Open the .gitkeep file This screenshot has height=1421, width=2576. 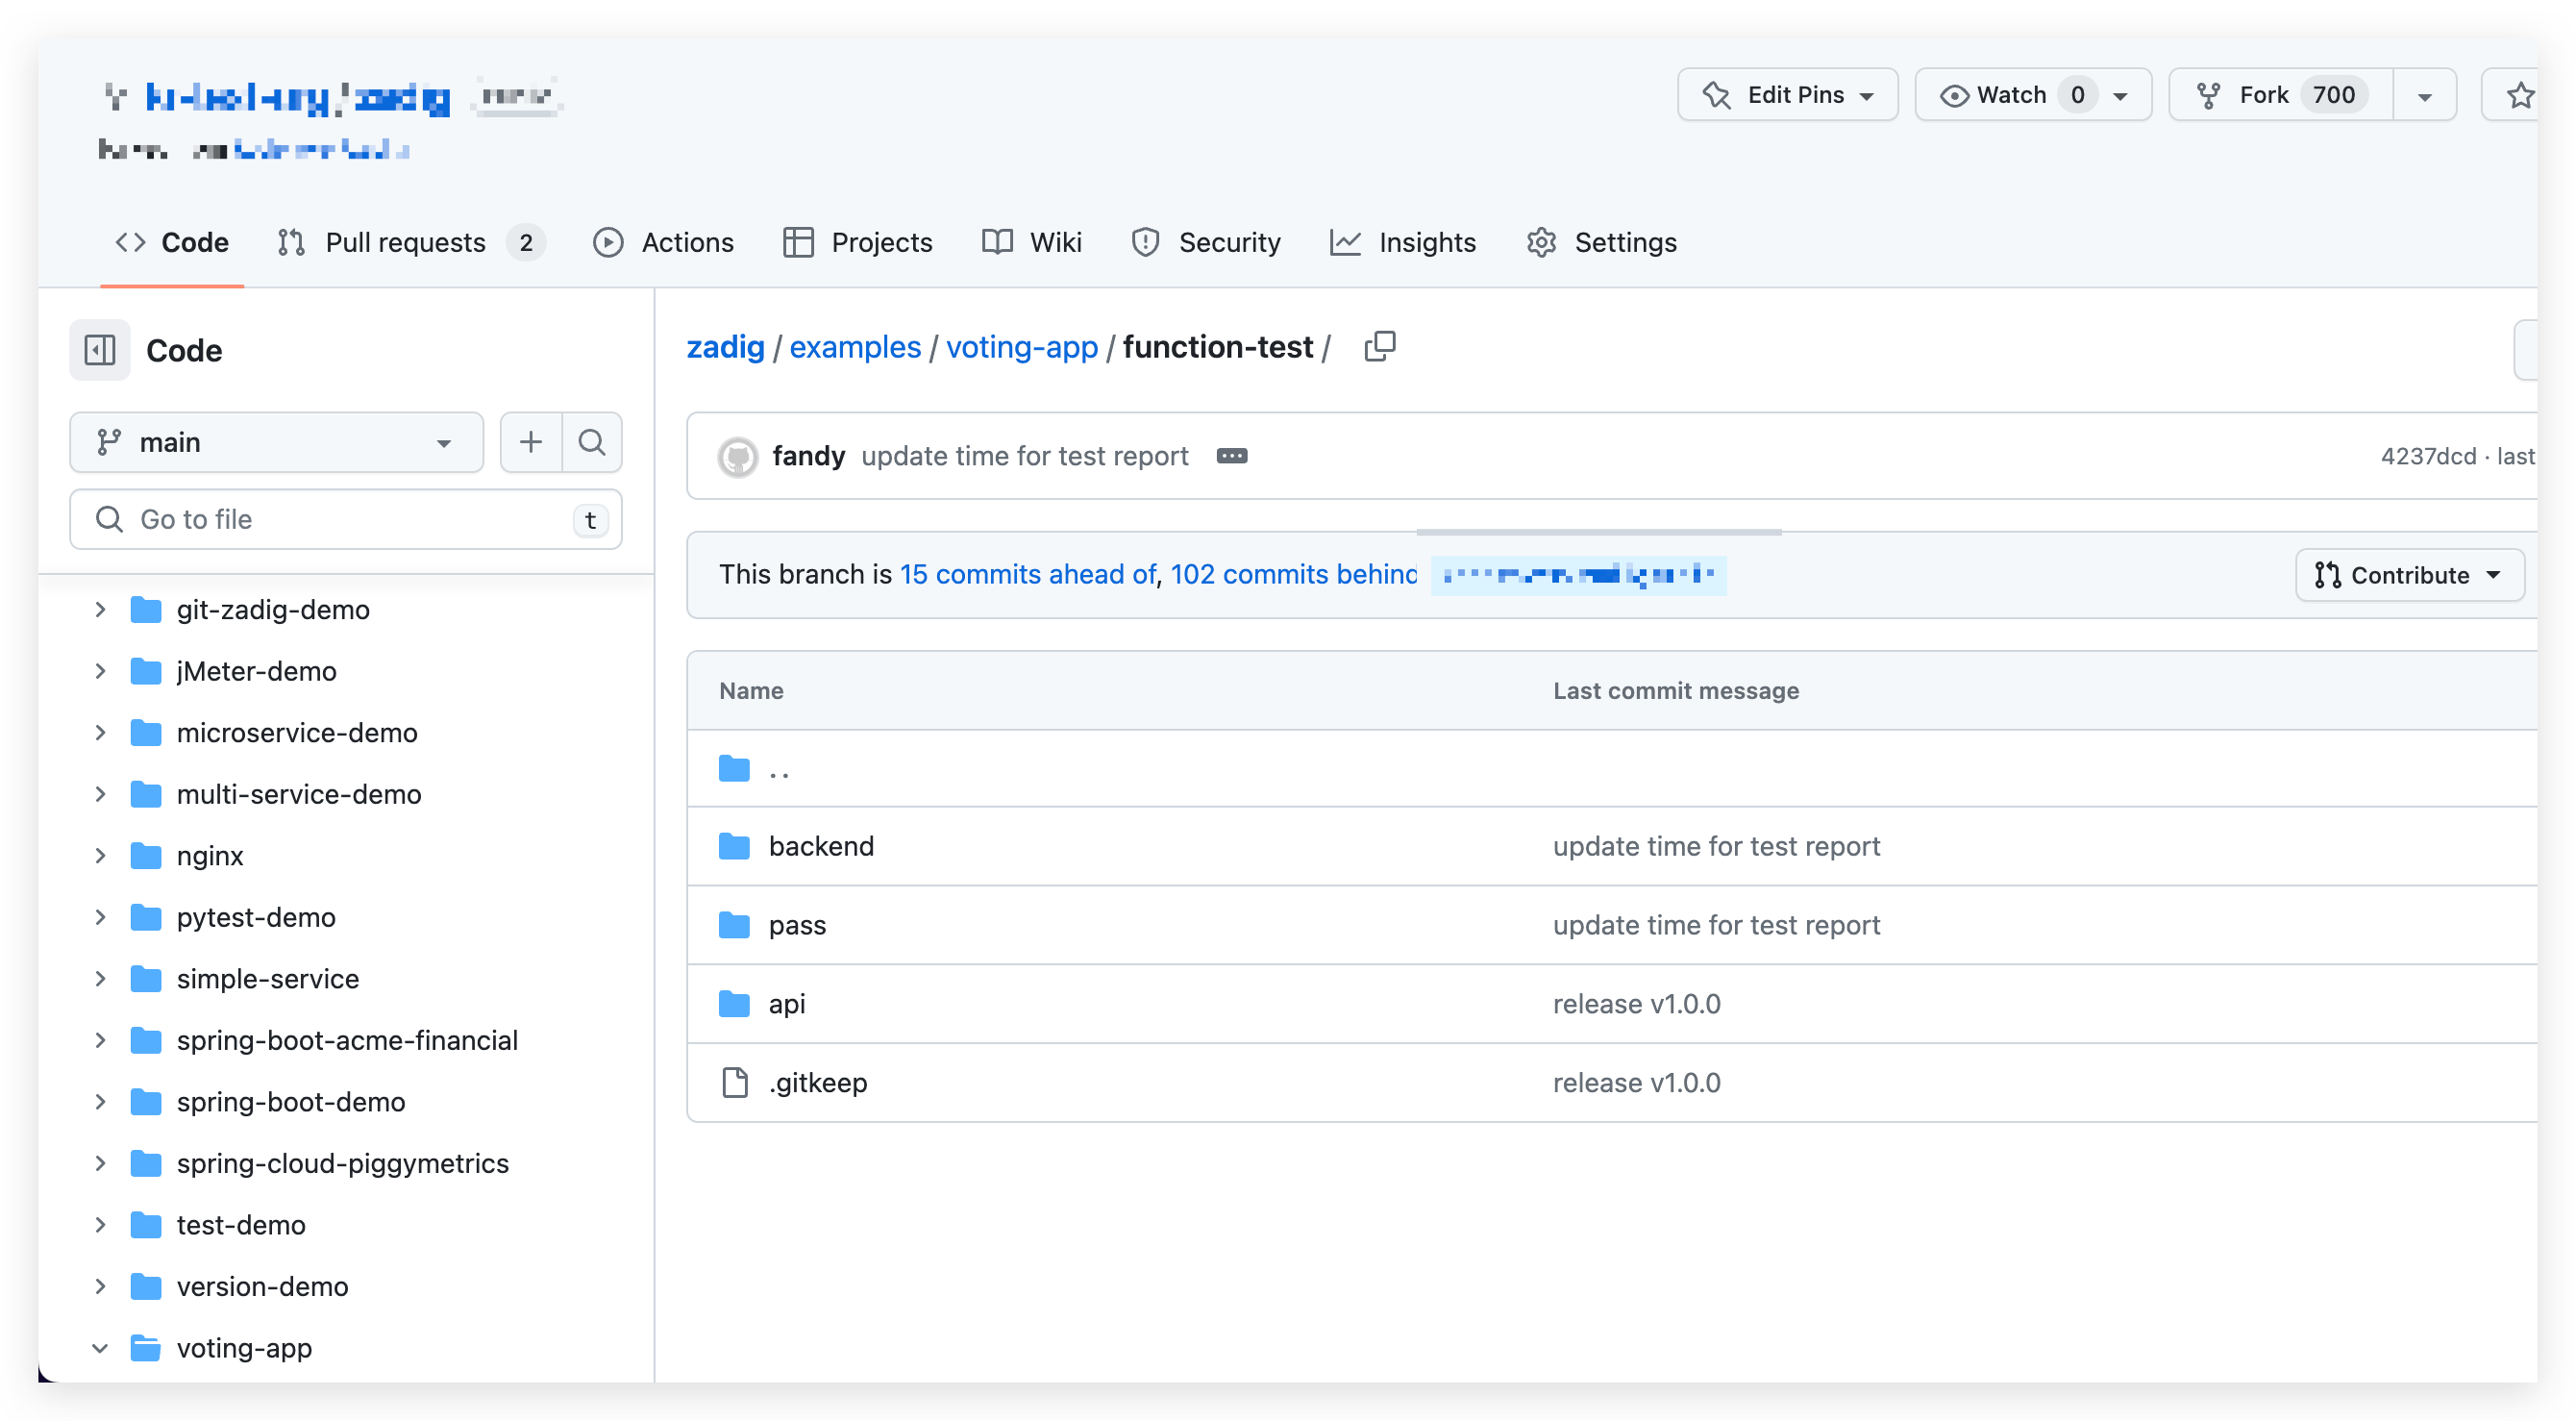click(x=817, y=1082)
